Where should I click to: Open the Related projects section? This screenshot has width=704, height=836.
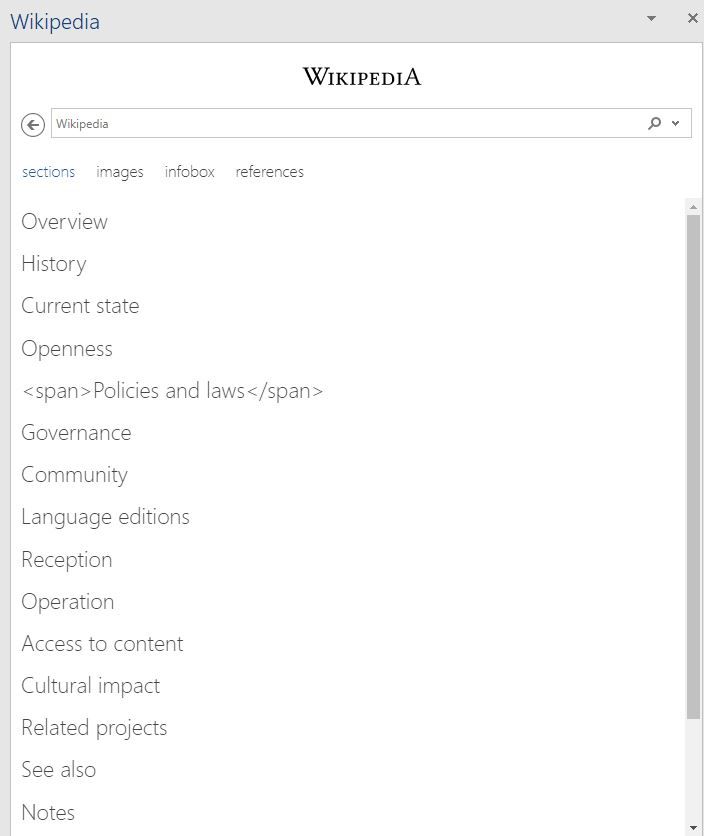pos(94,729)
